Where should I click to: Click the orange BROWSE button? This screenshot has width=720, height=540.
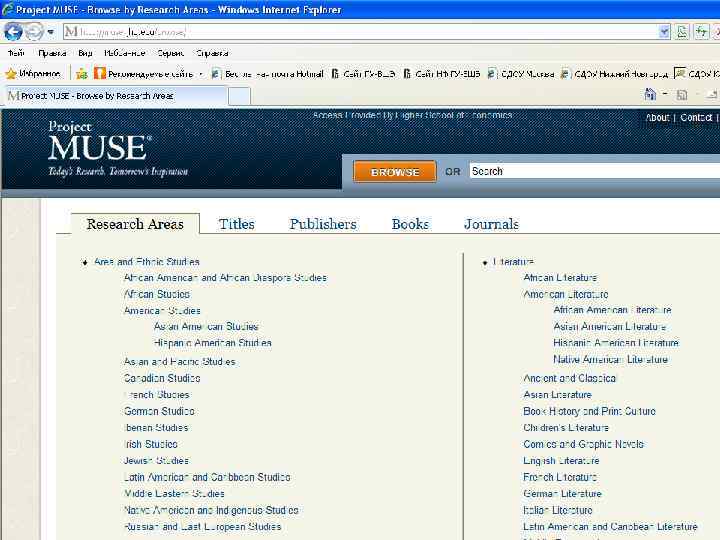(394, 172)
